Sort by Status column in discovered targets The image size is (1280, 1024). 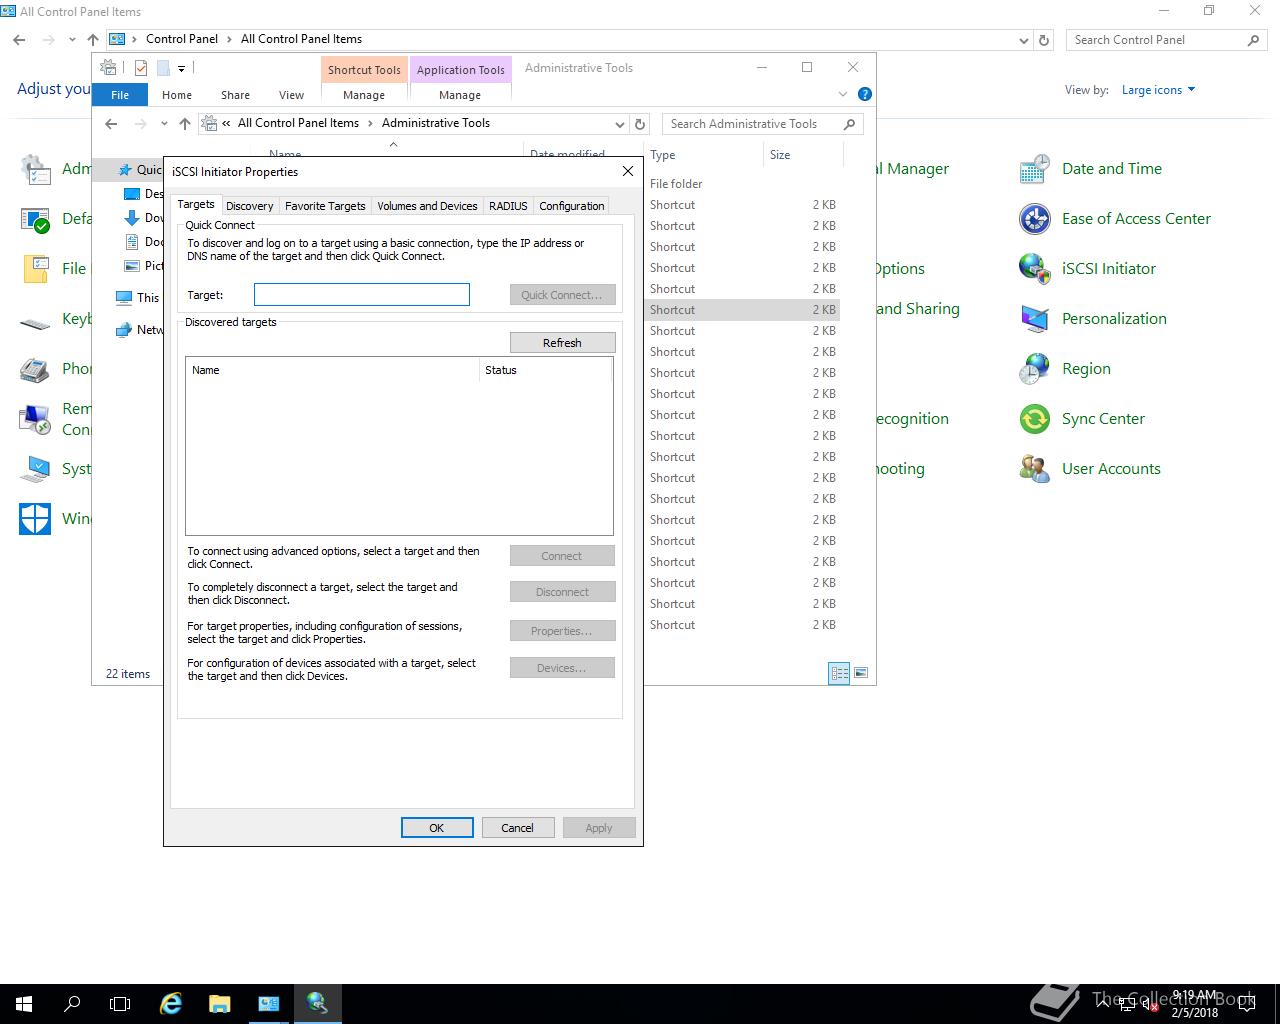[x=545, y=370]
